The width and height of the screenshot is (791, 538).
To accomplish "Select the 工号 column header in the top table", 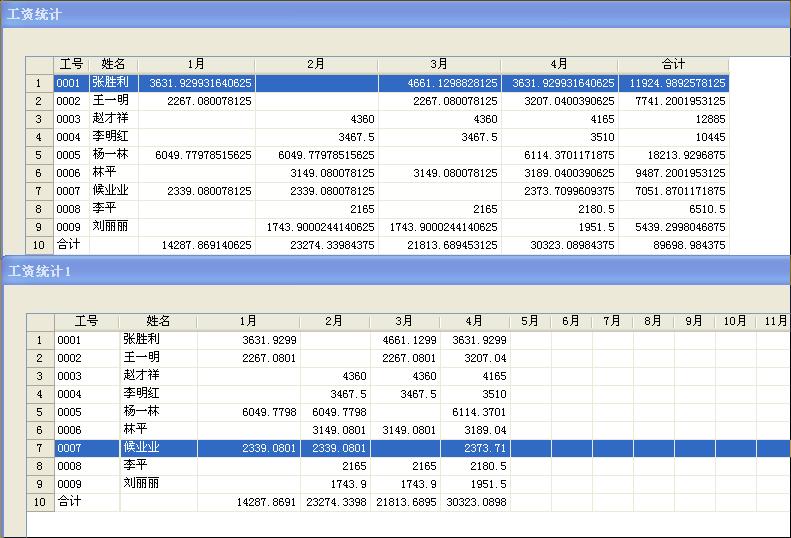I will point(71,64).
